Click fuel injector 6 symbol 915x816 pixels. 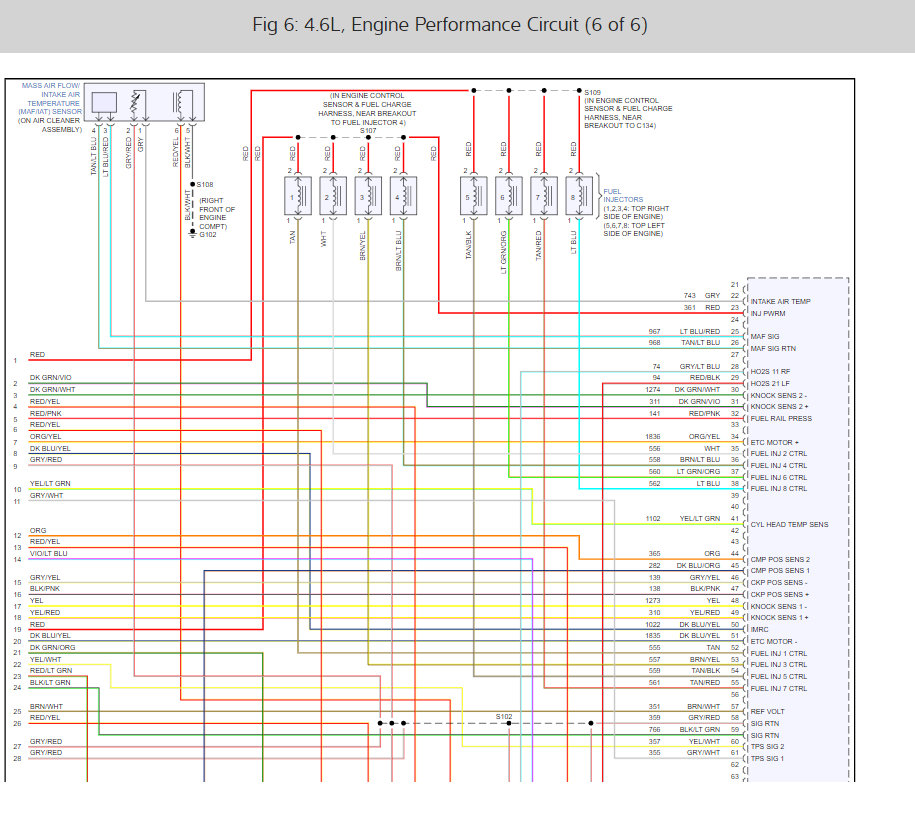click(509, 197)
